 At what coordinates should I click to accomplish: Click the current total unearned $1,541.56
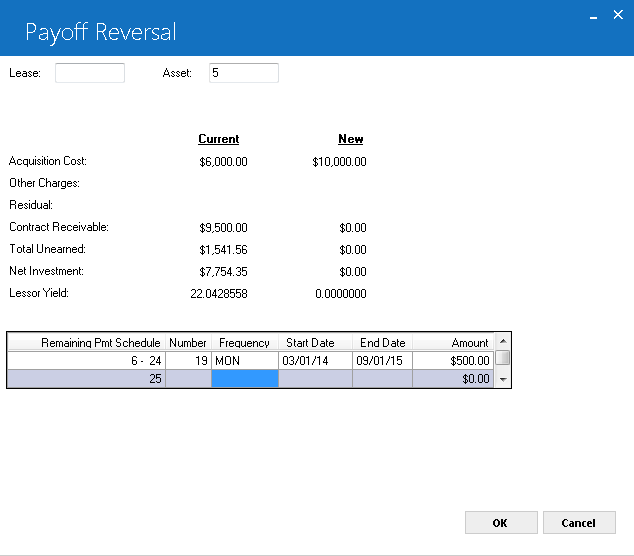click(x=223, y=249)
